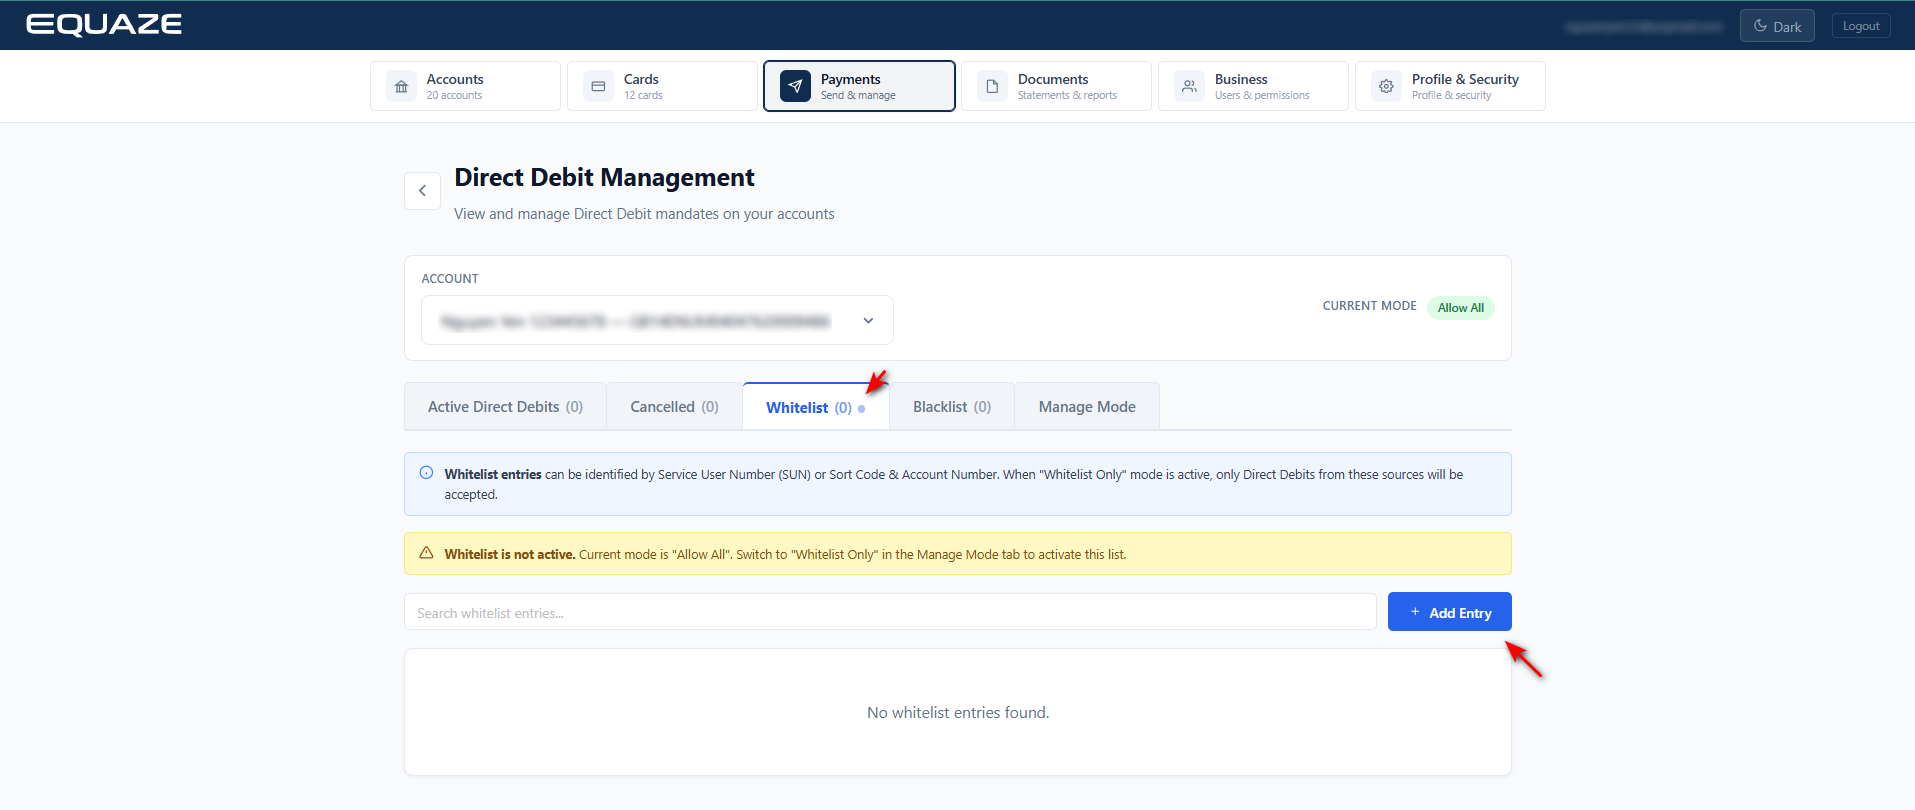Switch to the Cancelled tab
This screenshot has width=1915, height=810.
pos(674,407)
